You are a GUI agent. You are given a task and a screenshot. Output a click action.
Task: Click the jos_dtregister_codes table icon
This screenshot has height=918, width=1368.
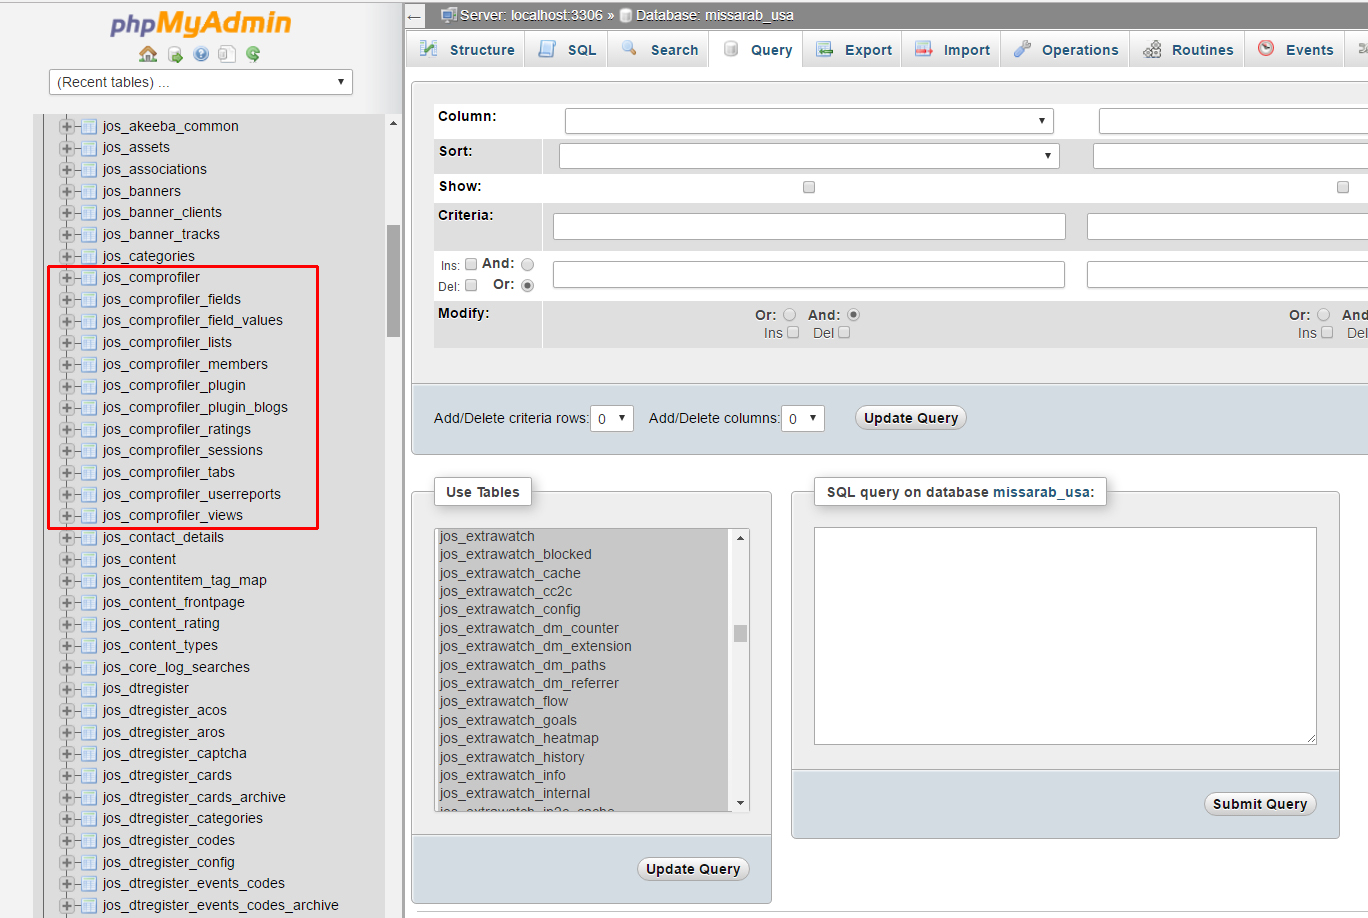(x=89, y=841)
